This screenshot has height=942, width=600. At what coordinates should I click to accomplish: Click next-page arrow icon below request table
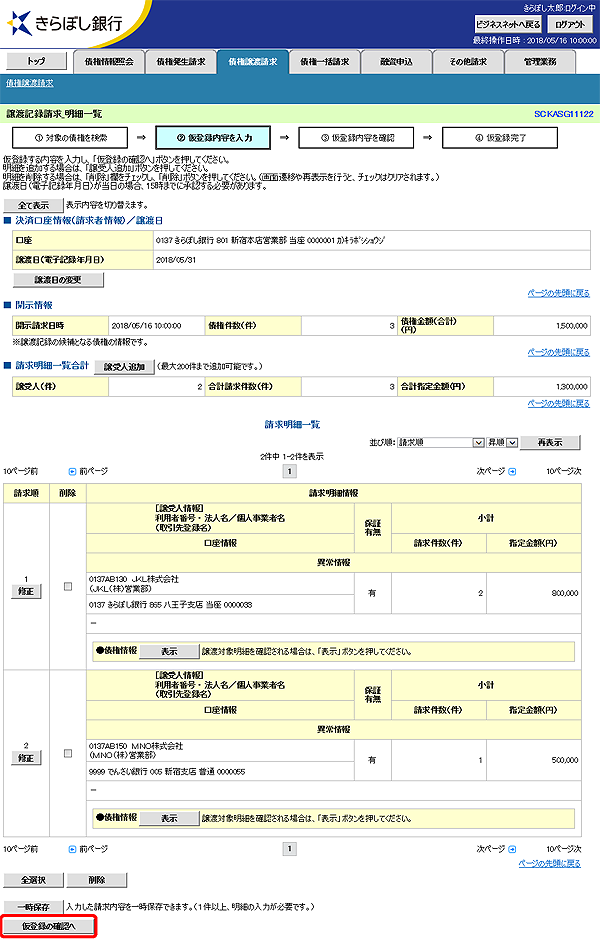(x=512, y=849)
